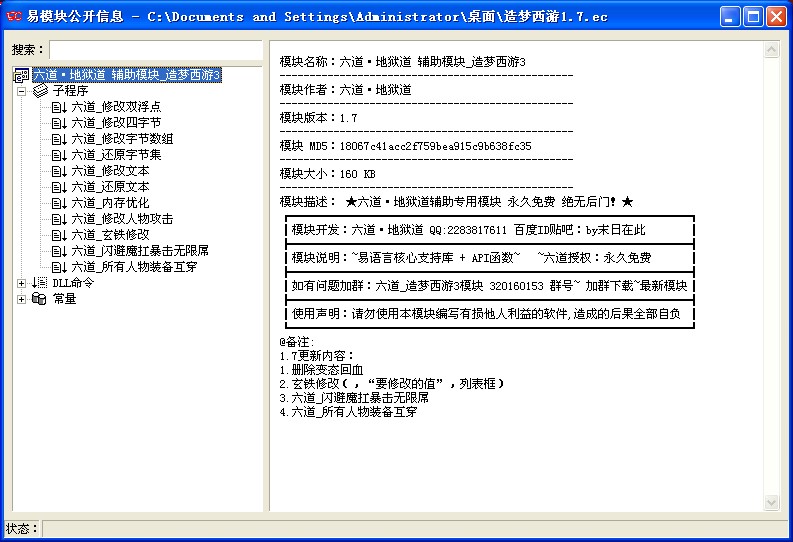Screen dimensions: 793x542
Task: Click the 模块 MD5 hash line
Action: coord(405,146)
